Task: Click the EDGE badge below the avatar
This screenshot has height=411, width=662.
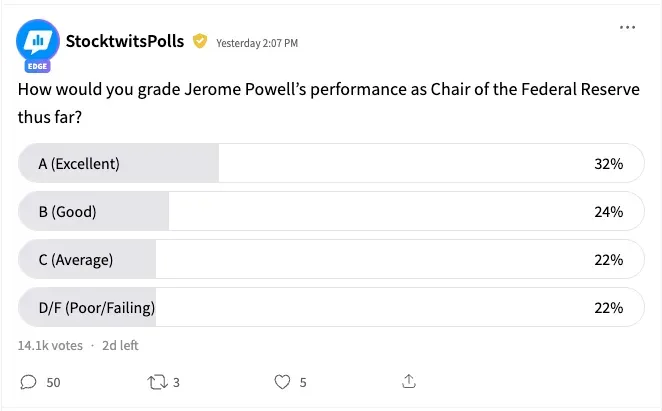Action: pyautogui.click(x=37, y=67)
